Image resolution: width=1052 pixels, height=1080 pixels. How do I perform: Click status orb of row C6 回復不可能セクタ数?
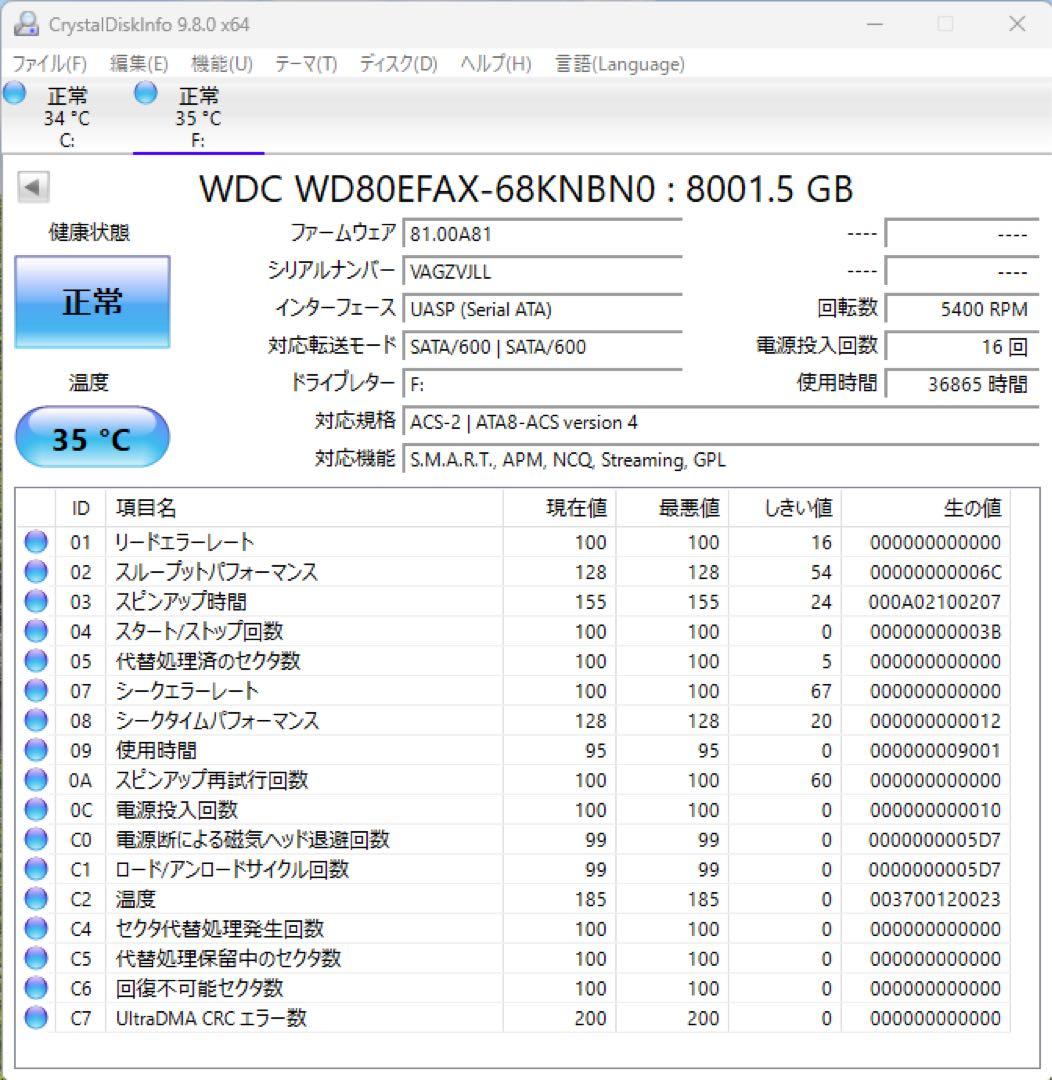click(36, 988)
